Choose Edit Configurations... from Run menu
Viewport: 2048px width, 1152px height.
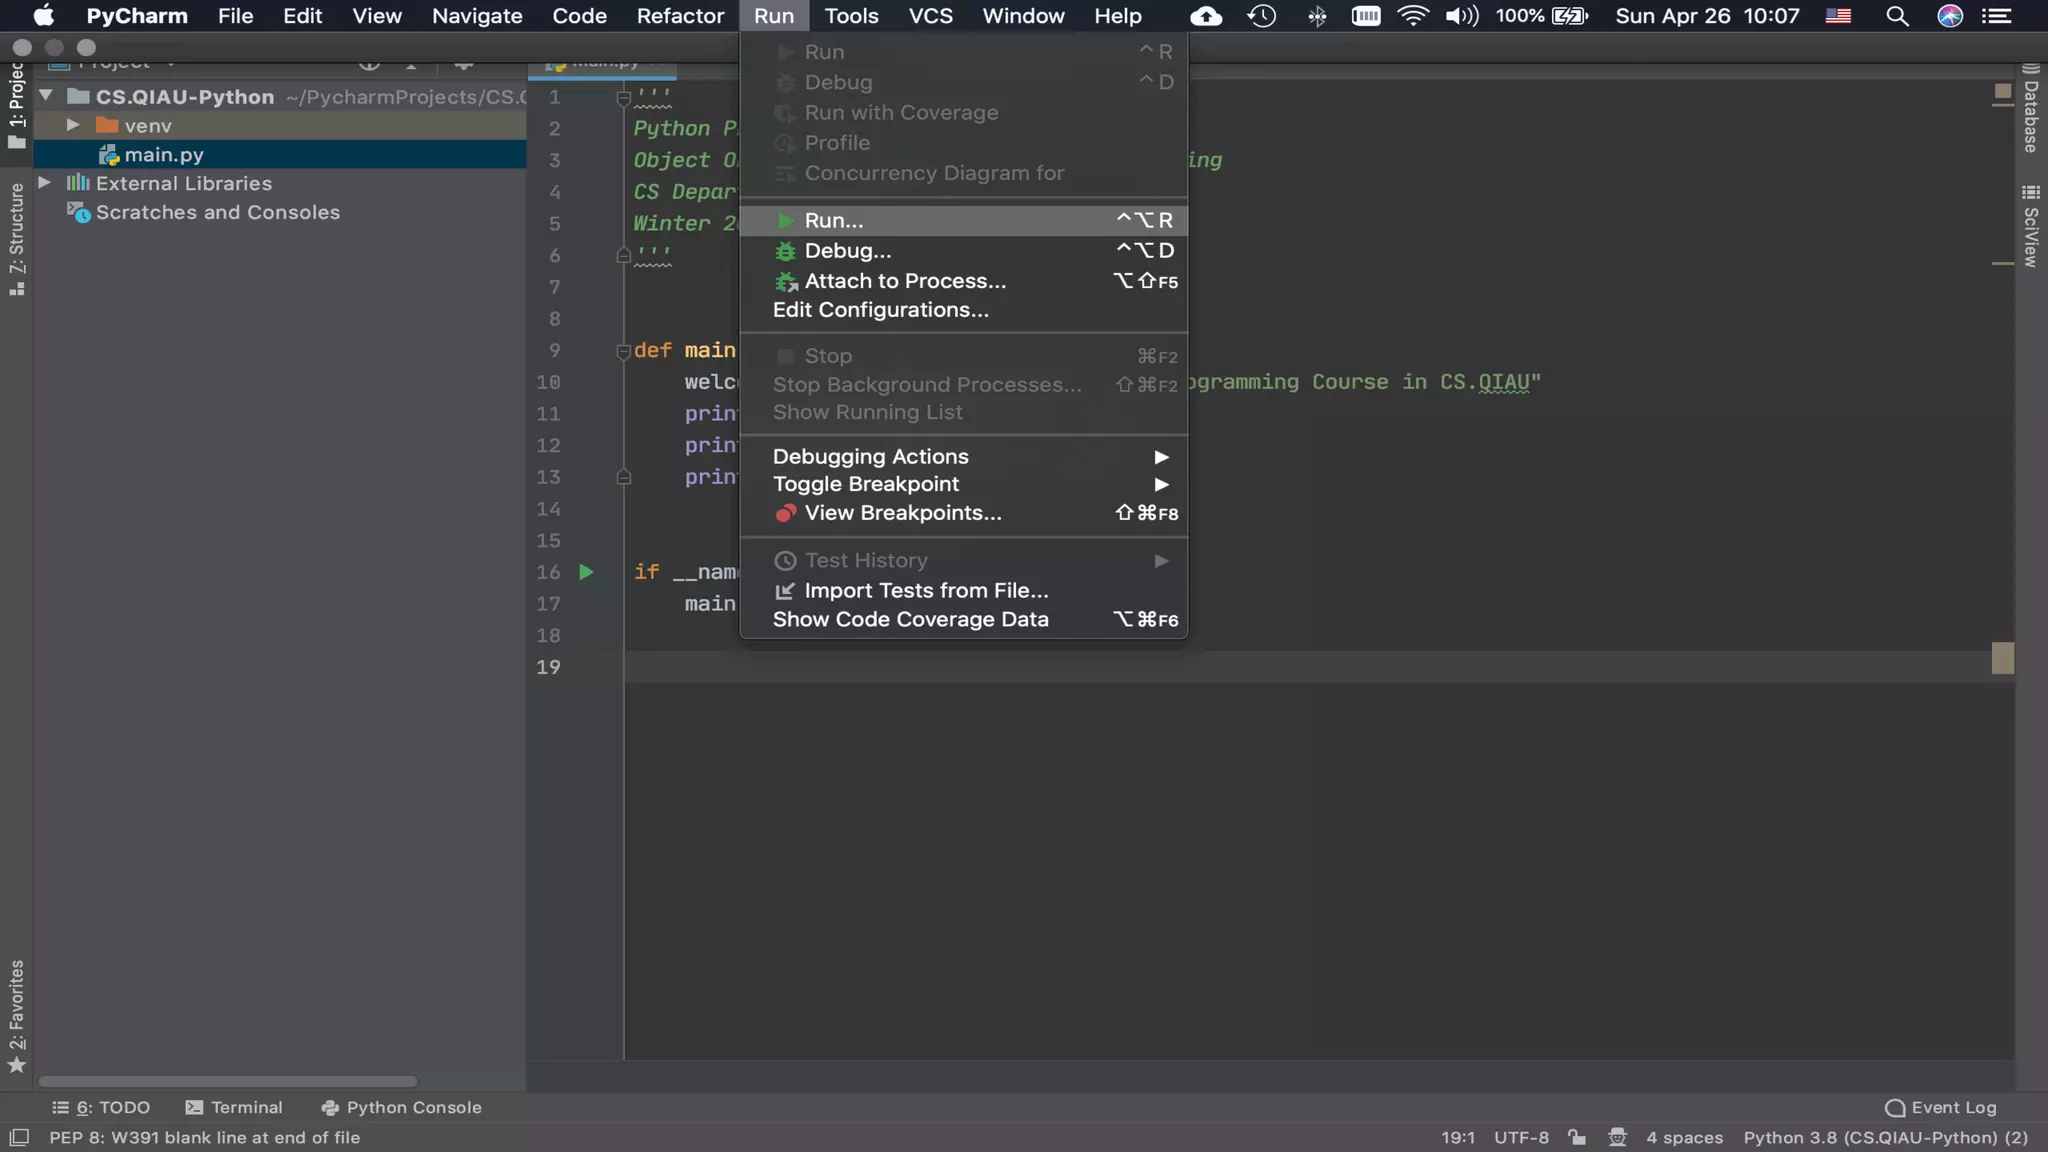point(880,310)
